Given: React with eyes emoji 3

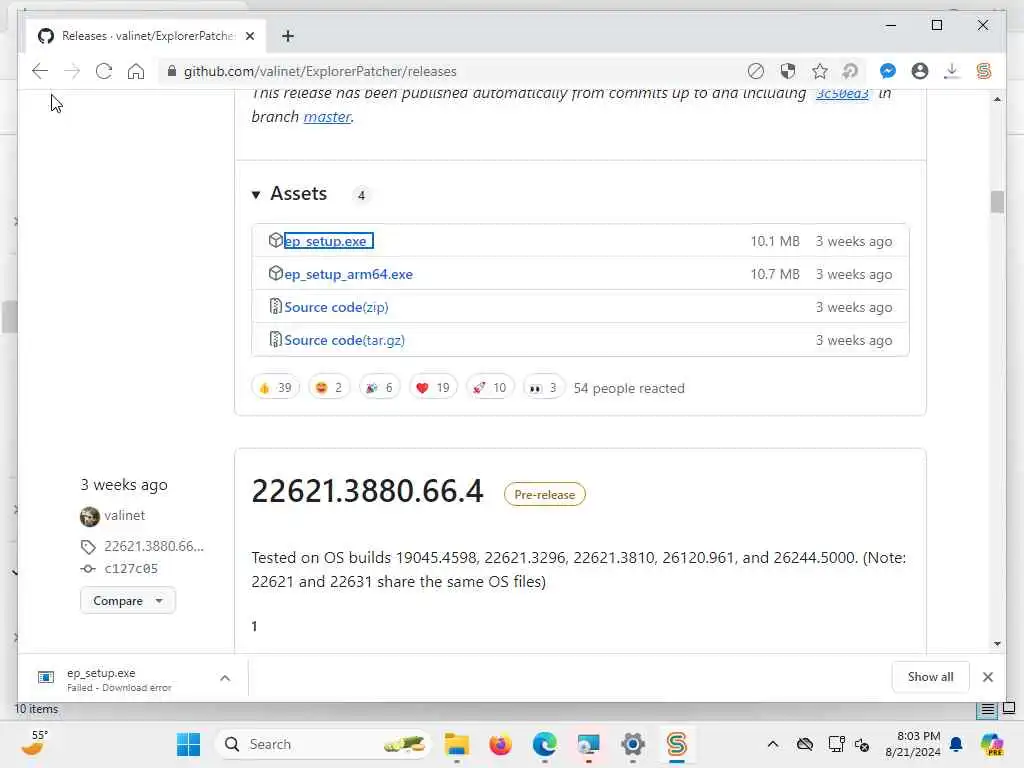Looking at the screenshot, I should pyautogui.click(x=543, y=388).
